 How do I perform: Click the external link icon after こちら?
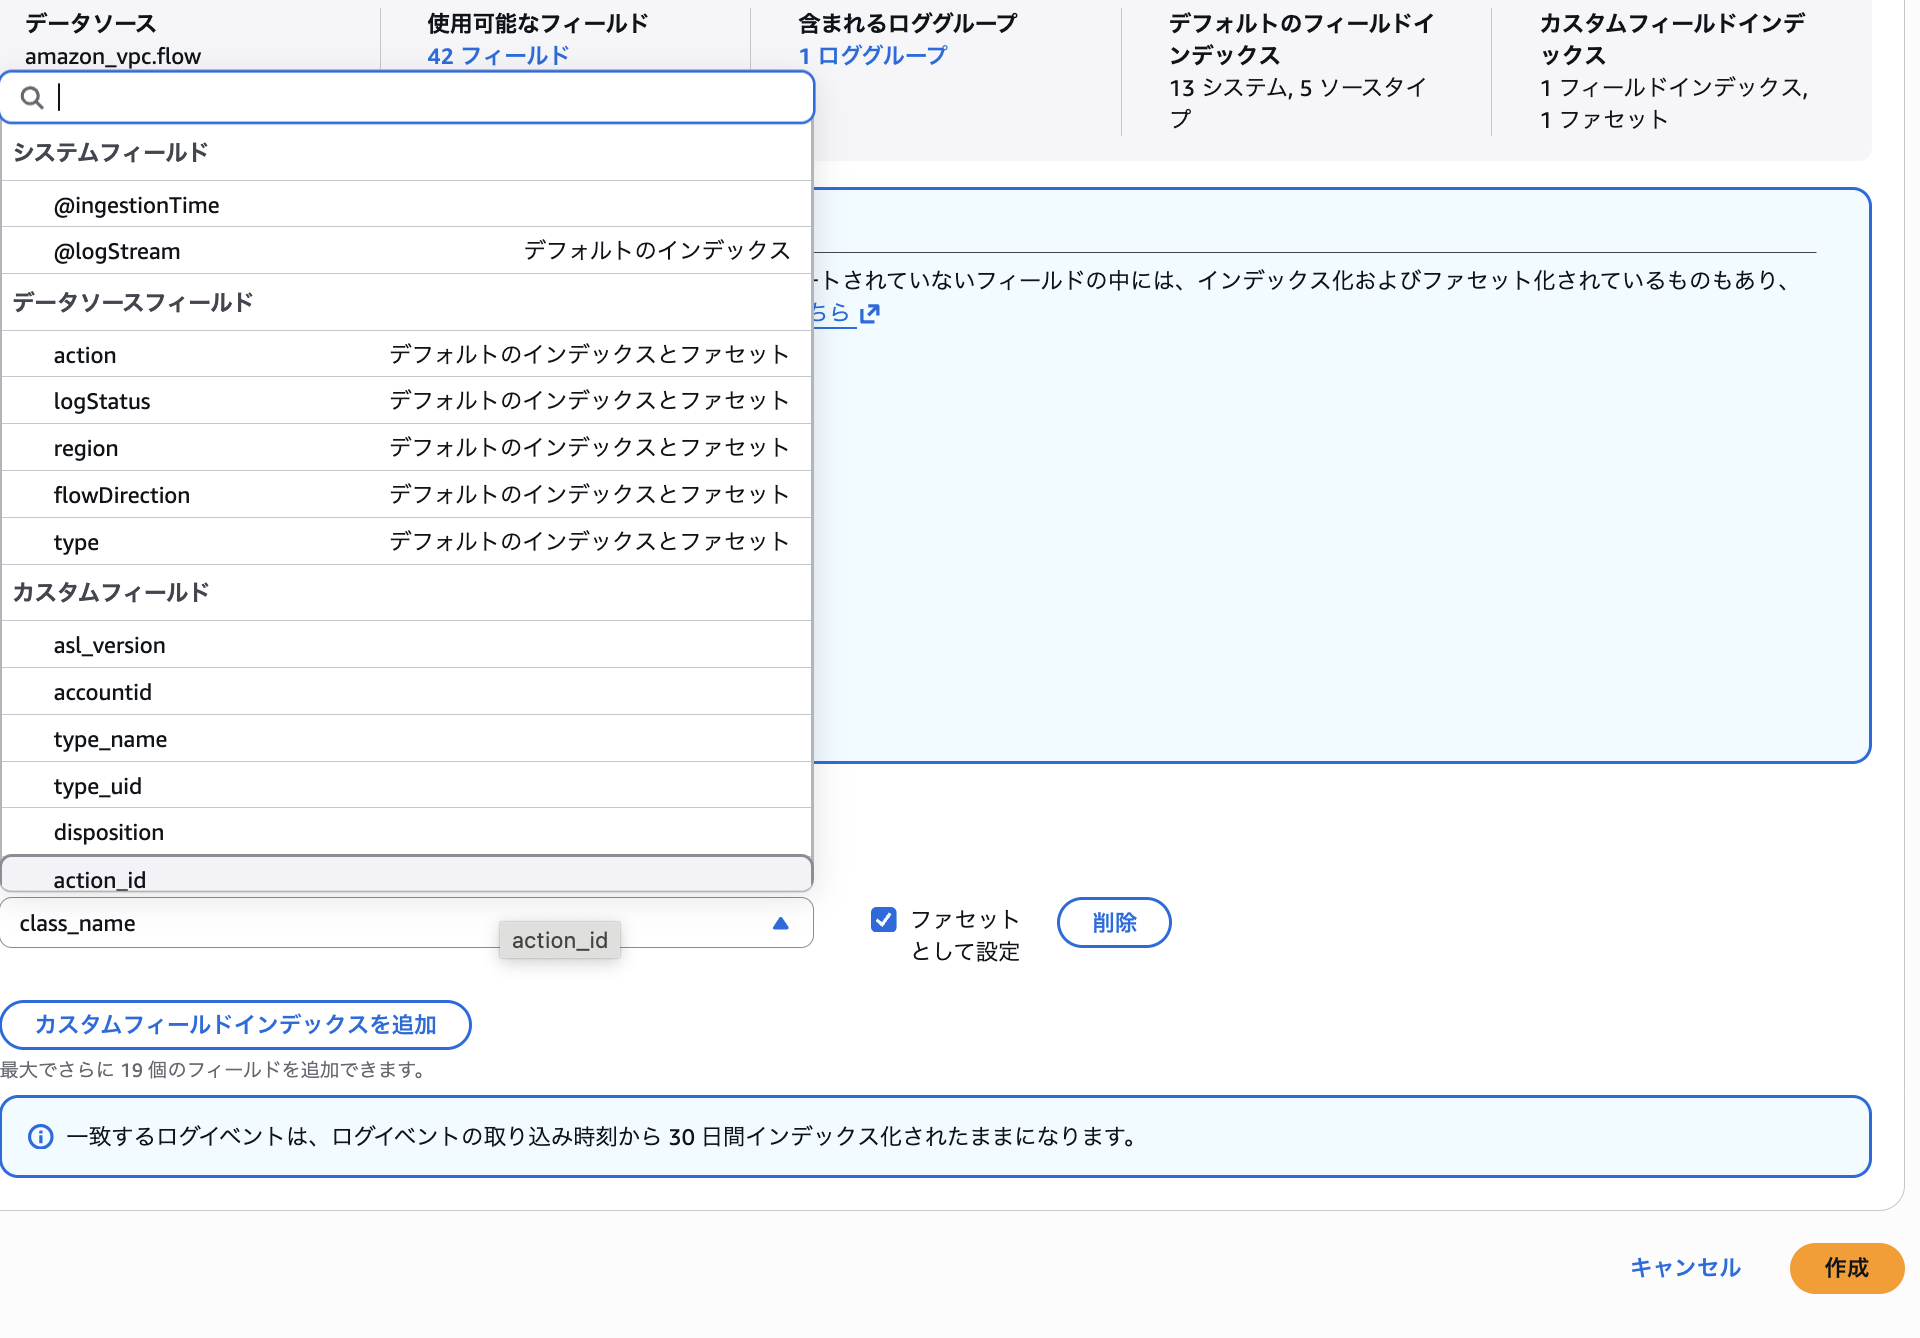tap(869, 313)
